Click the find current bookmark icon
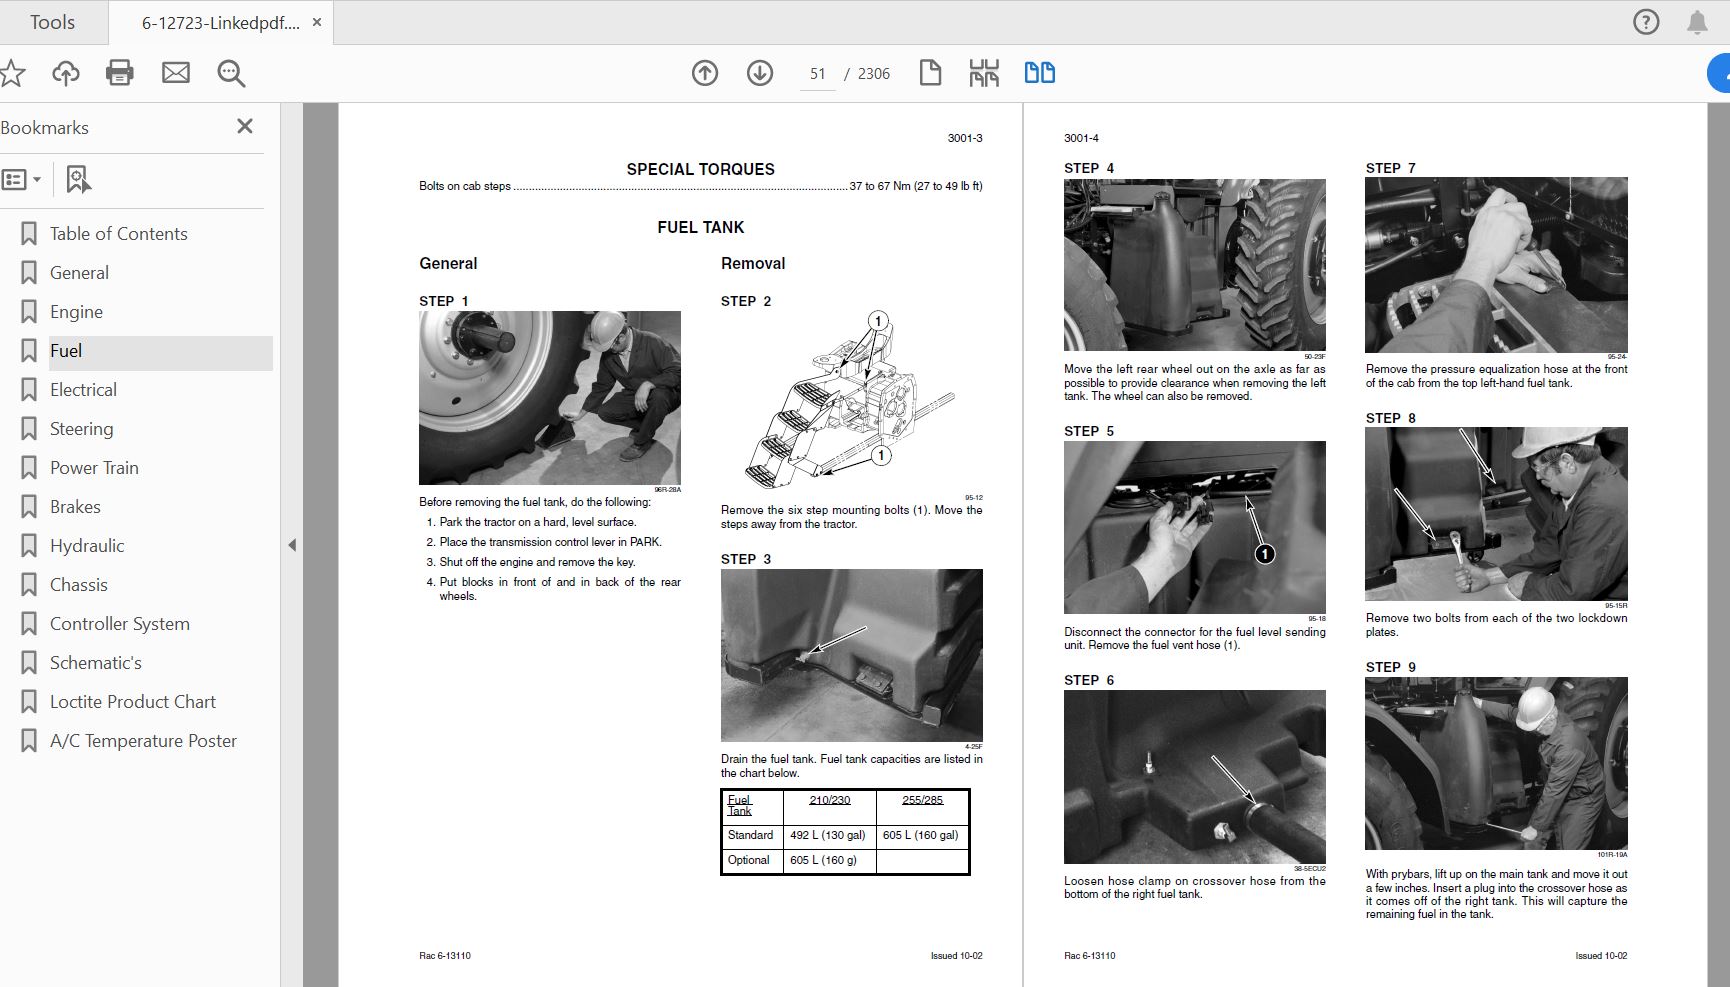The height and width of the screenshot is (987, 1730). [78, 180]
